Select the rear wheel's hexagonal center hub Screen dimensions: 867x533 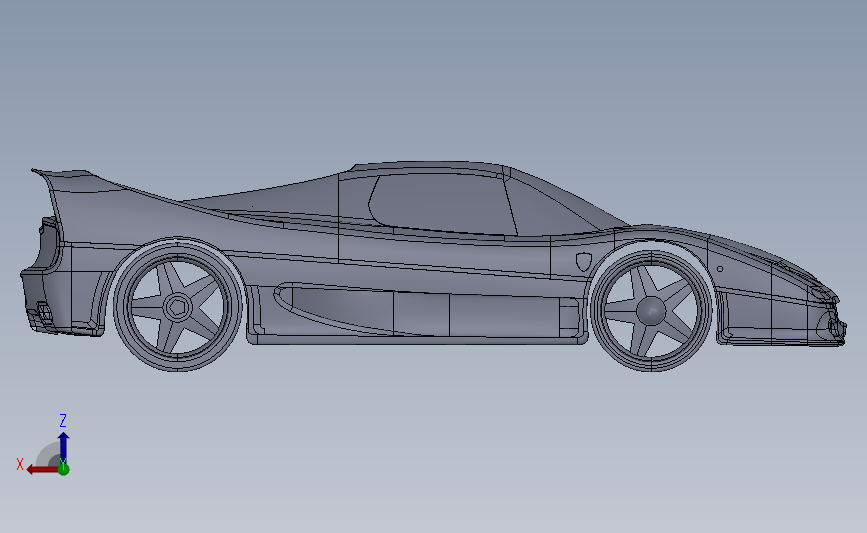point(177,307)
